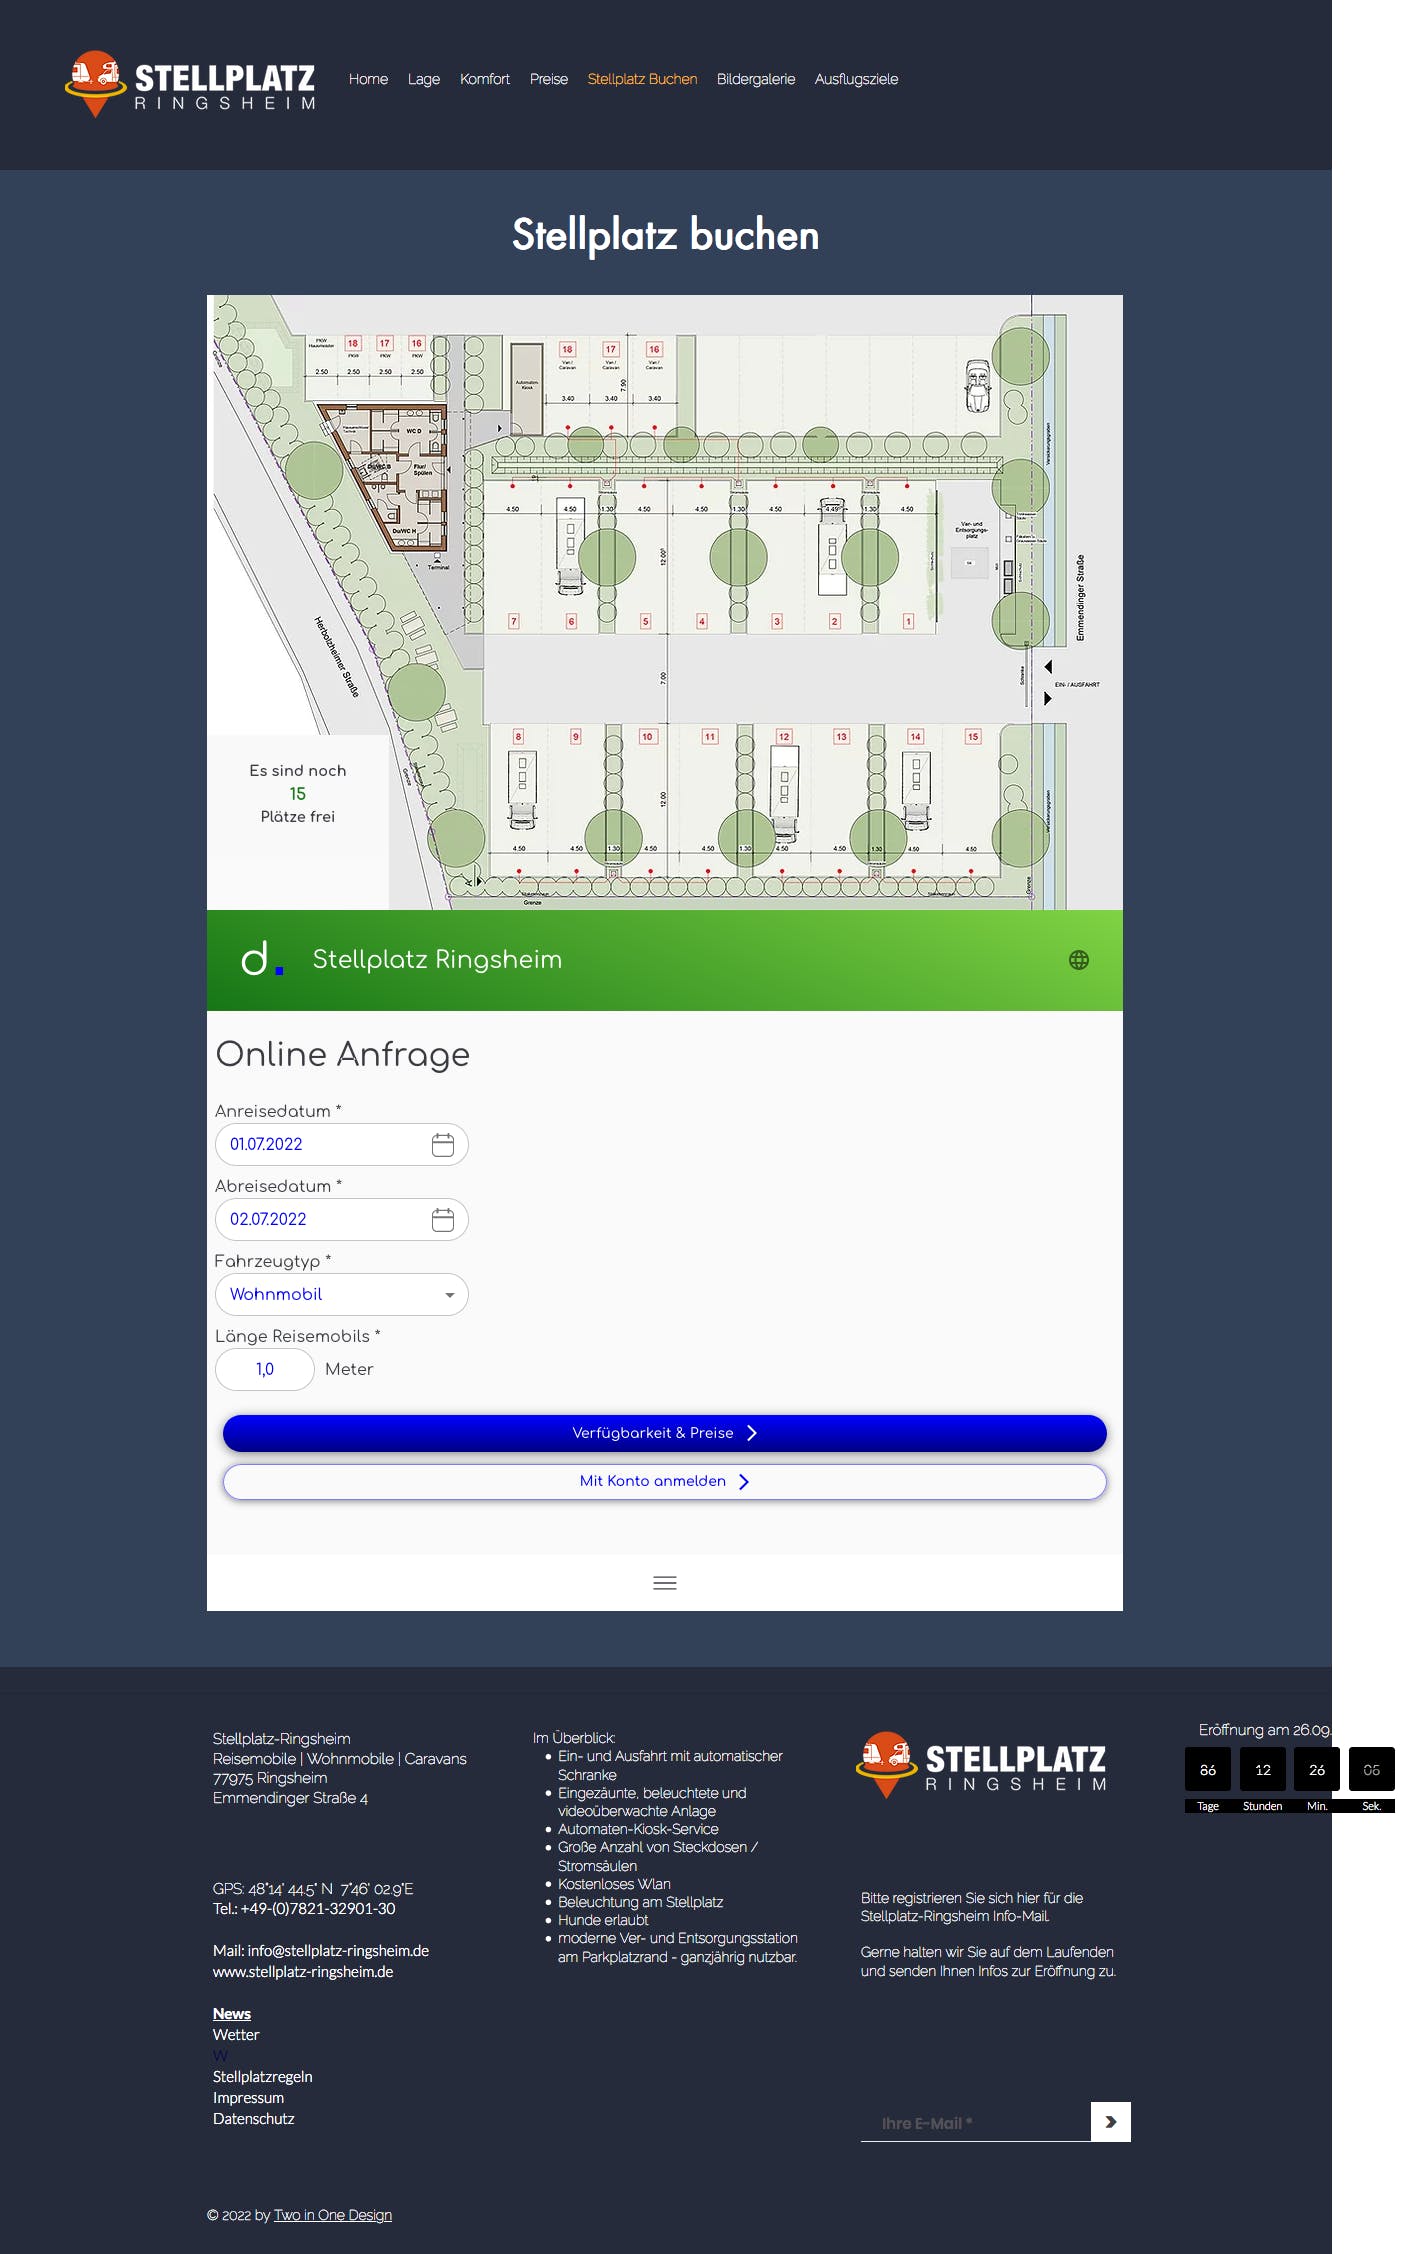
Task: Click Mit Konto anmelden button
Action: click(665, 1481)
